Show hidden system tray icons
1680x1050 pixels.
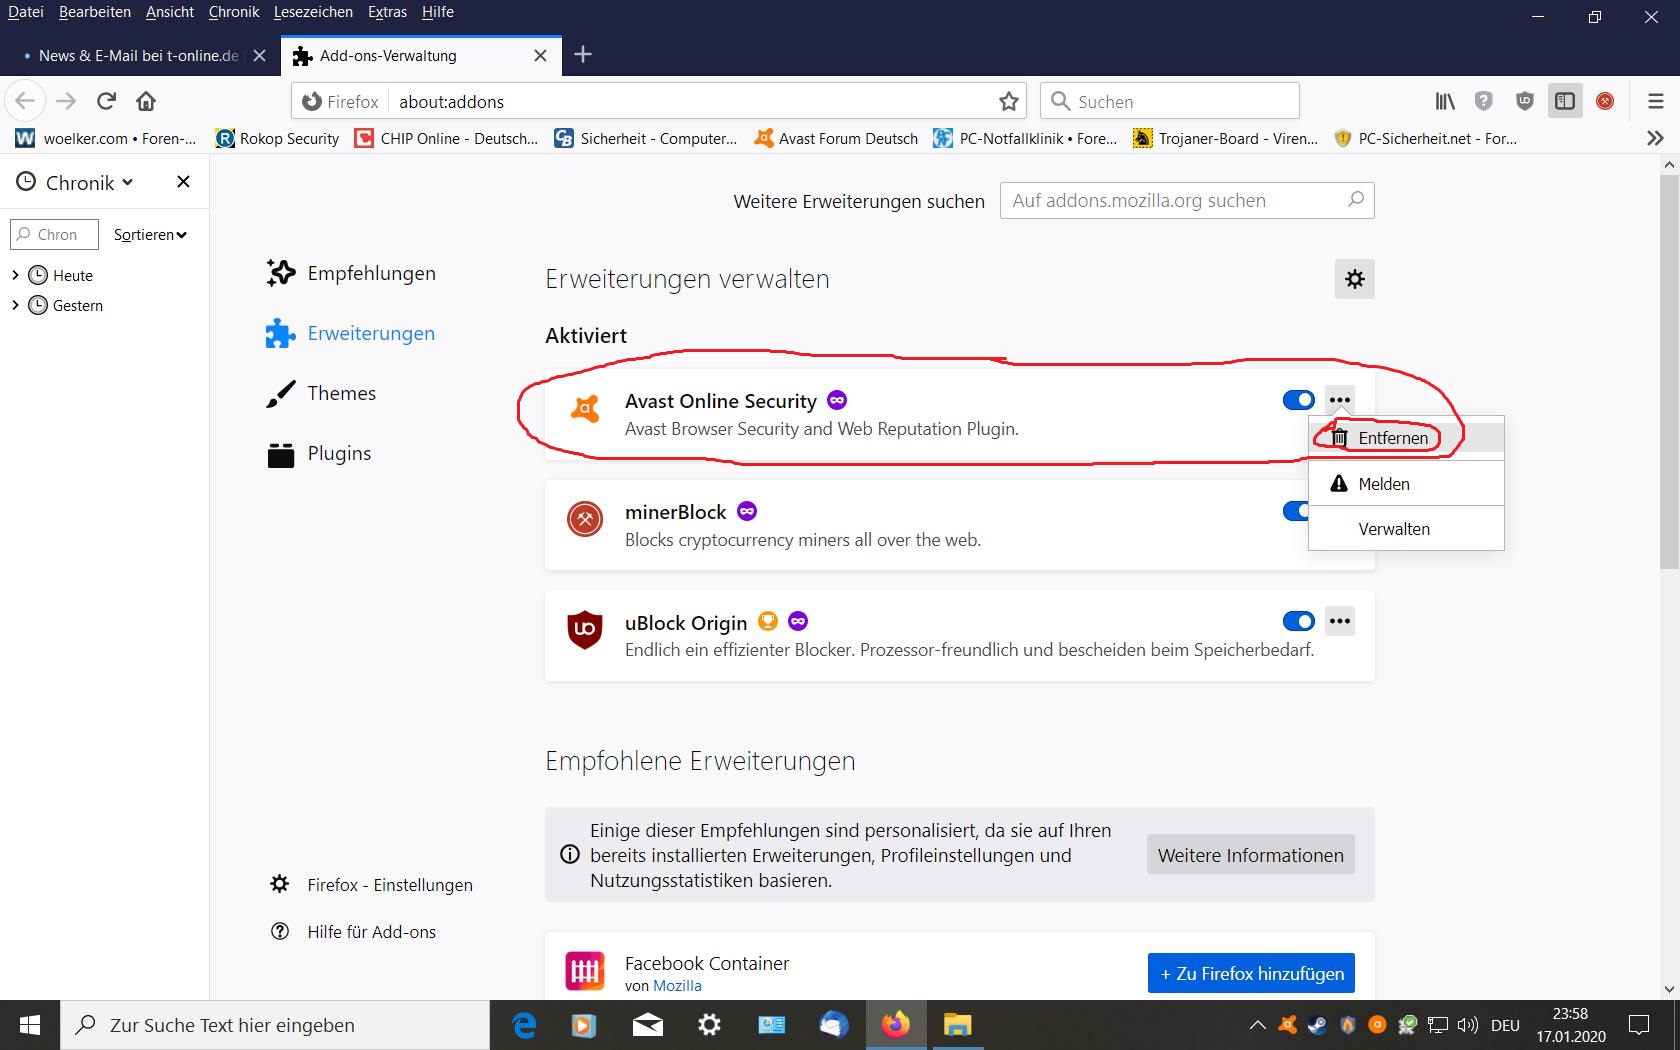click(1258, 1025)
